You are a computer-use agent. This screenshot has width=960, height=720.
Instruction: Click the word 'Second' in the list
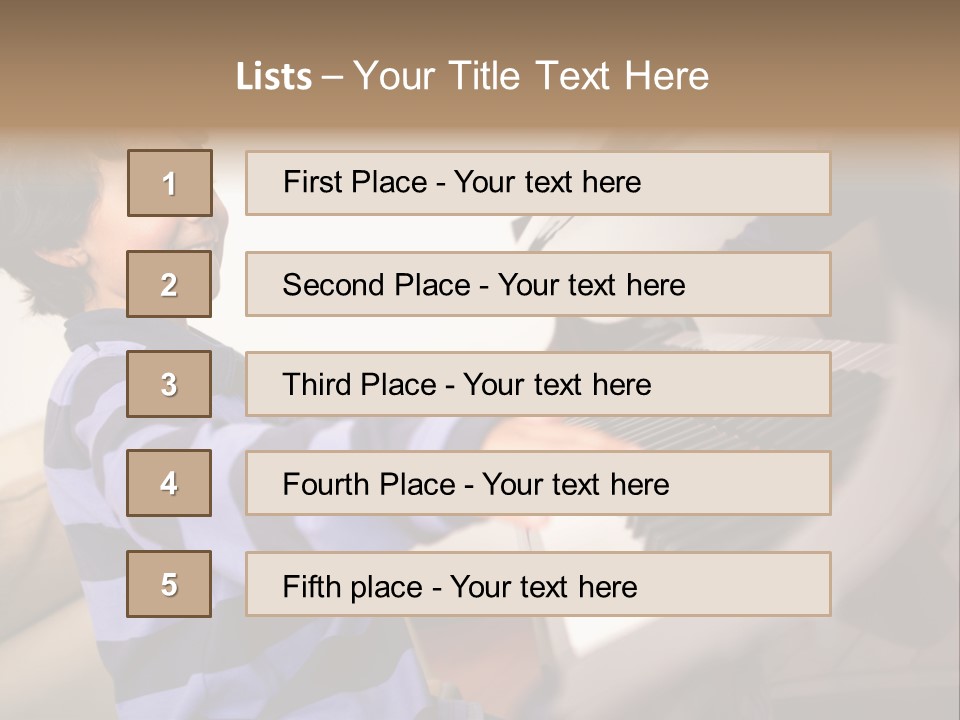[335, 285]
